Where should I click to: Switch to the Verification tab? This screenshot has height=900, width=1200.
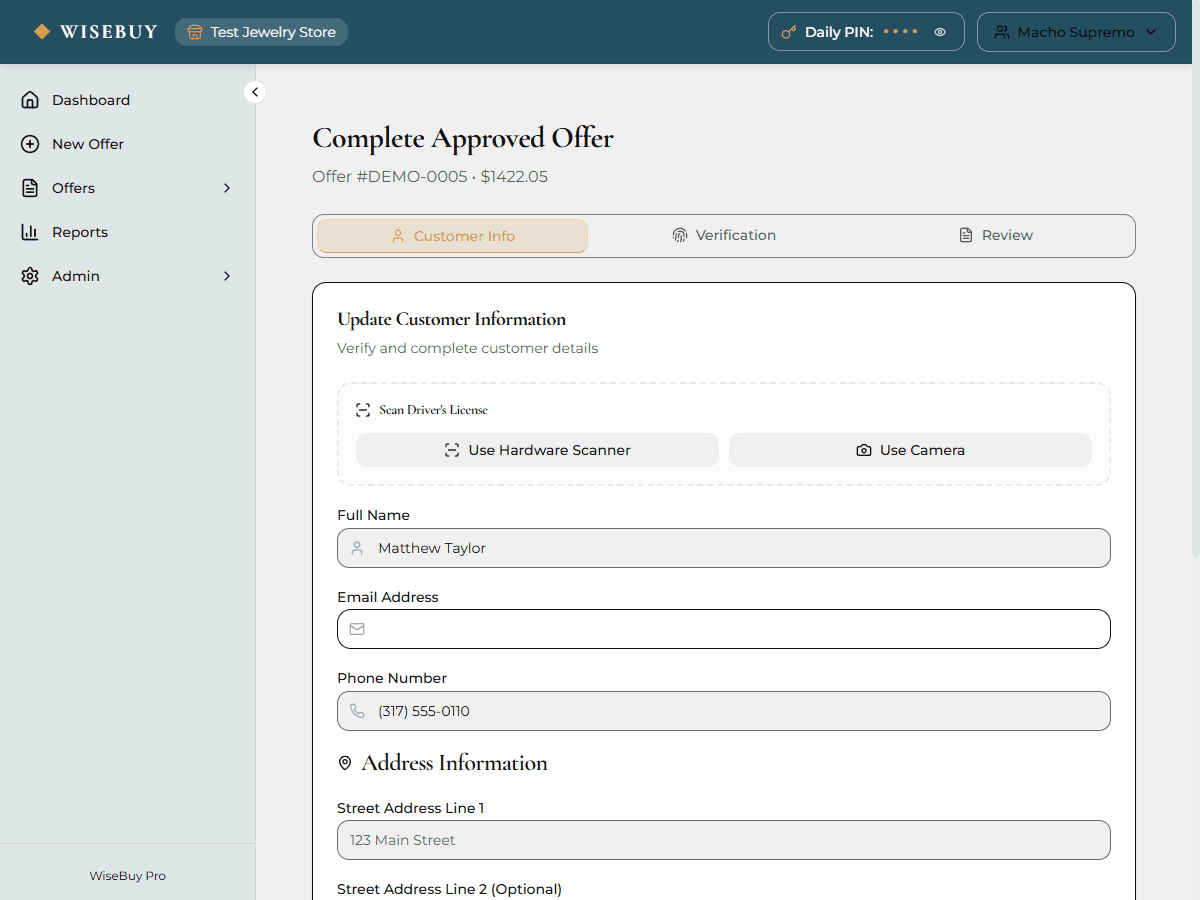724,236
